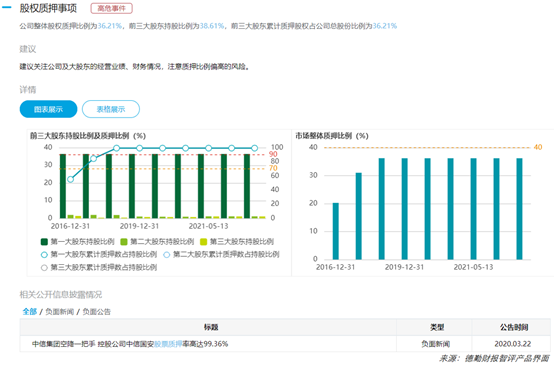Switch to 表格展示 view
554x365 pixels.
click(x=111, y=109)
